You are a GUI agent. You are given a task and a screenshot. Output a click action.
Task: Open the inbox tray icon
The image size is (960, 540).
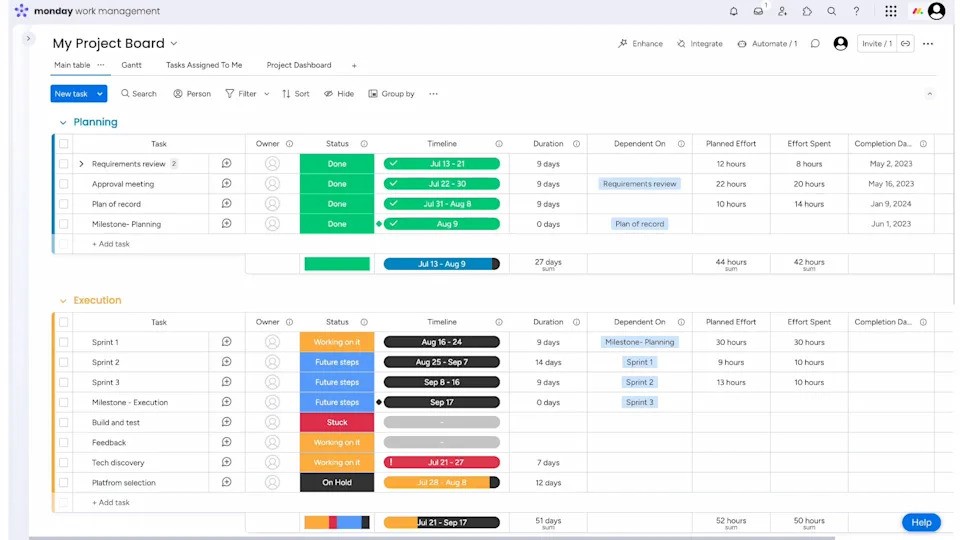[758, 12]
